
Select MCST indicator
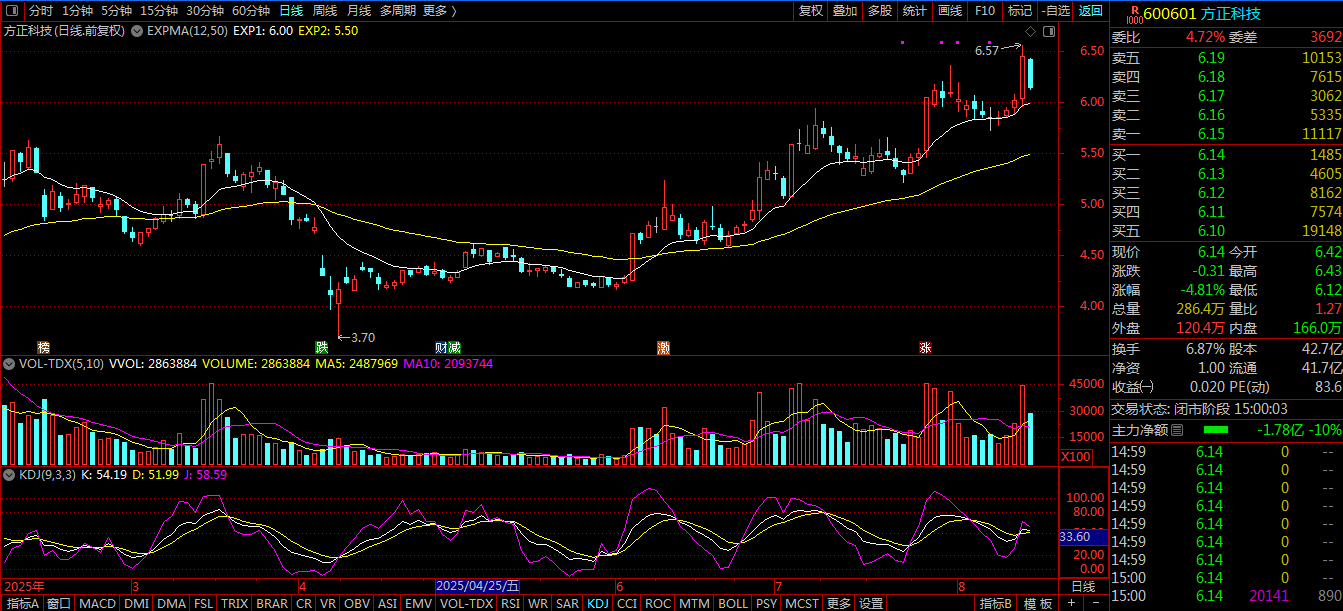pos(802,604)
